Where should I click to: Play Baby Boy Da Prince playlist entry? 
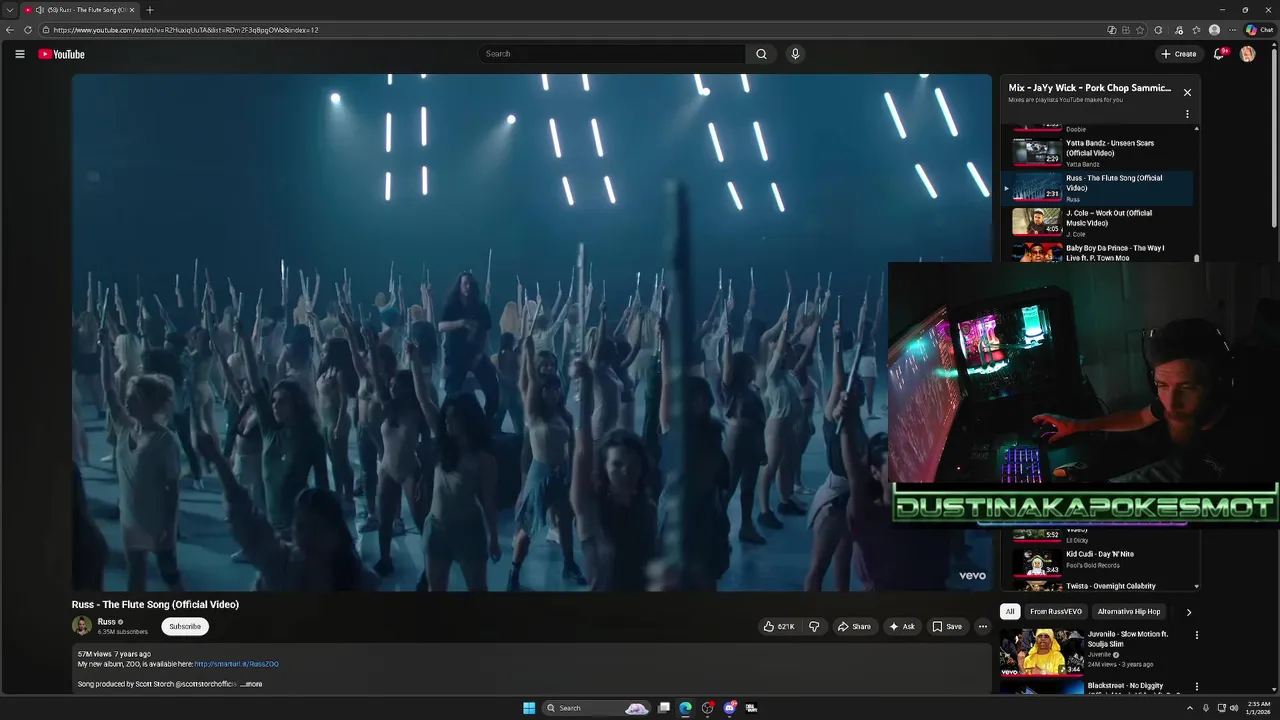1098,252
